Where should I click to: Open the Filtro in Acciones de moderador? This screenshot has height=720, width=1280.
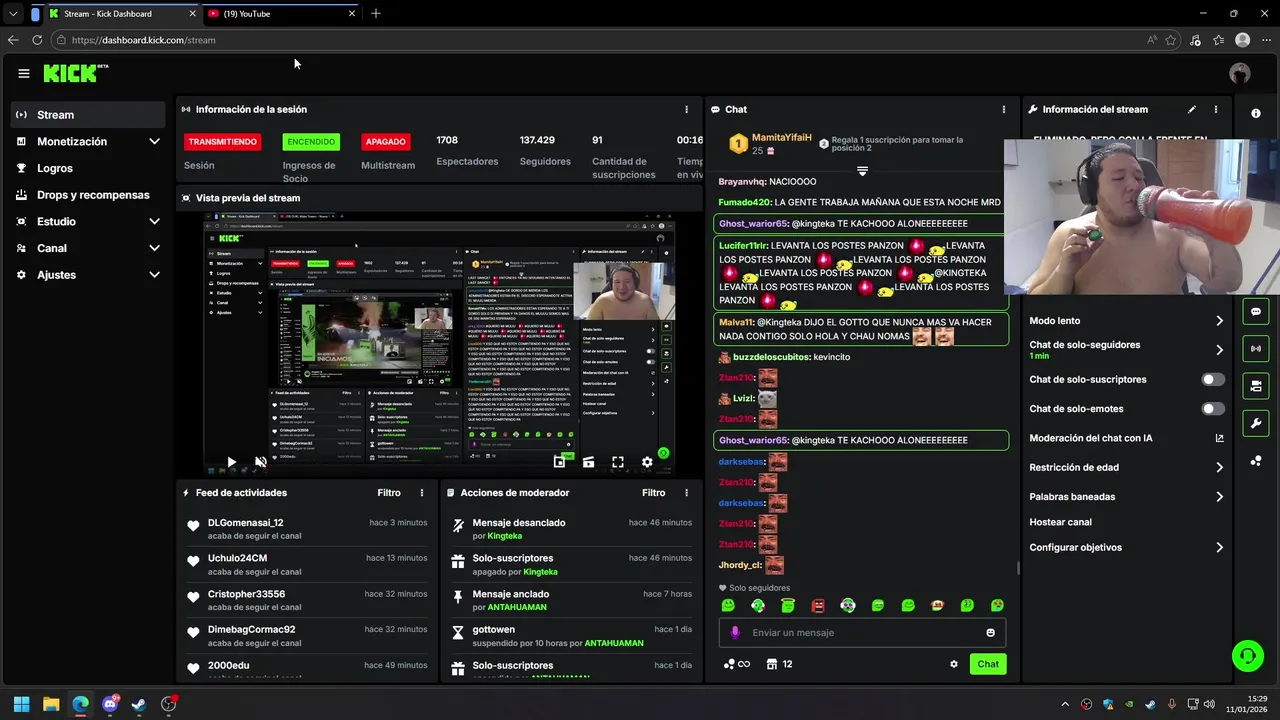653,493
